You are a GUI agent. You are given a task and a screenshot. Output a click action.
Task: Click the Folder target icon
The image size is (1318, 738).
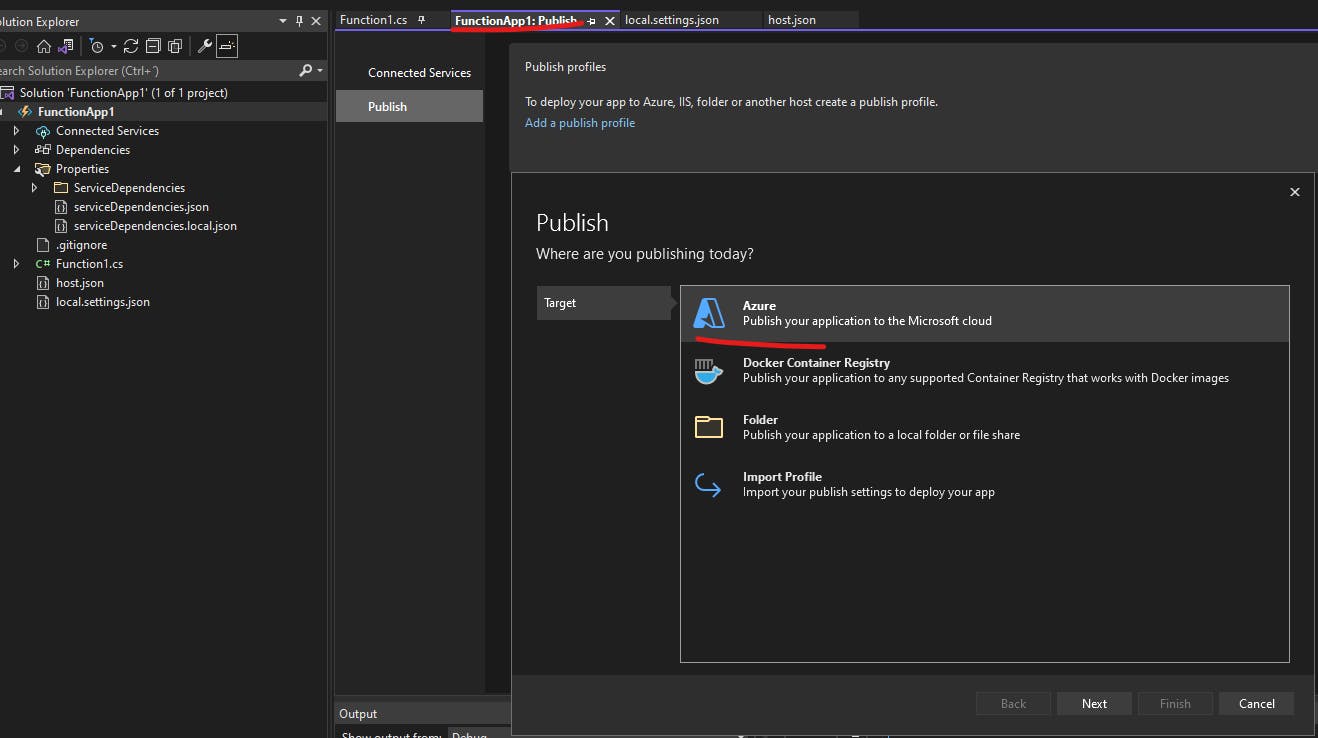click(709, 427)
